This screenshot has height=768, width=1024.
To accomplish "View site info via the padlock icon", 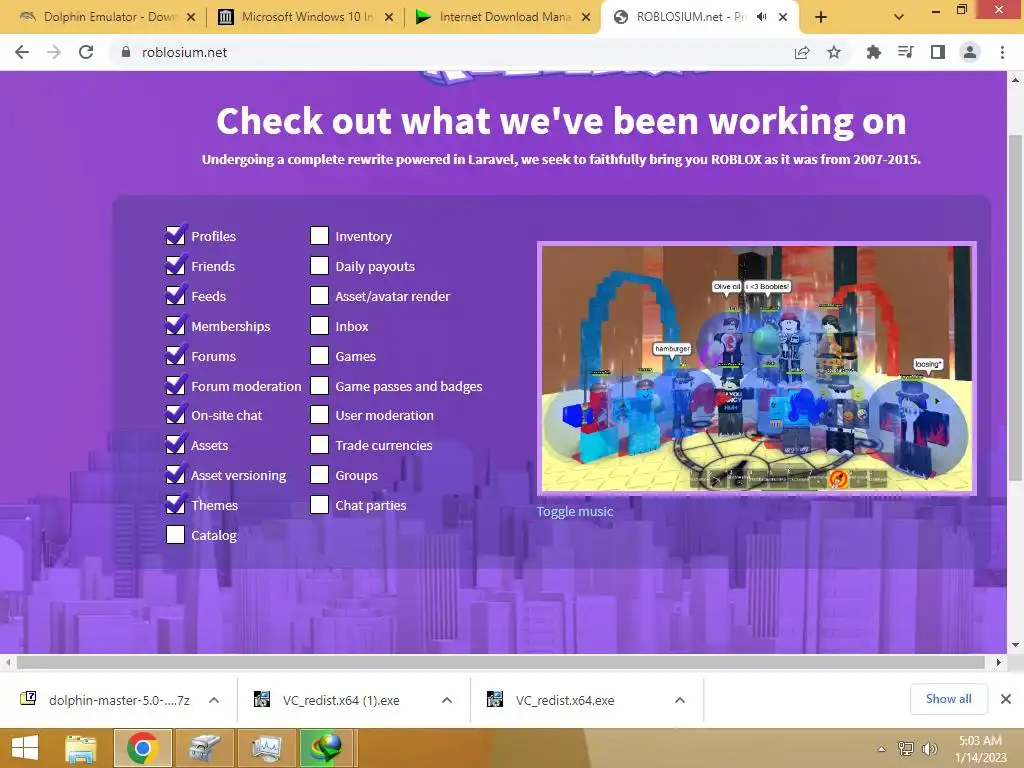I will [x=125, y=52].
